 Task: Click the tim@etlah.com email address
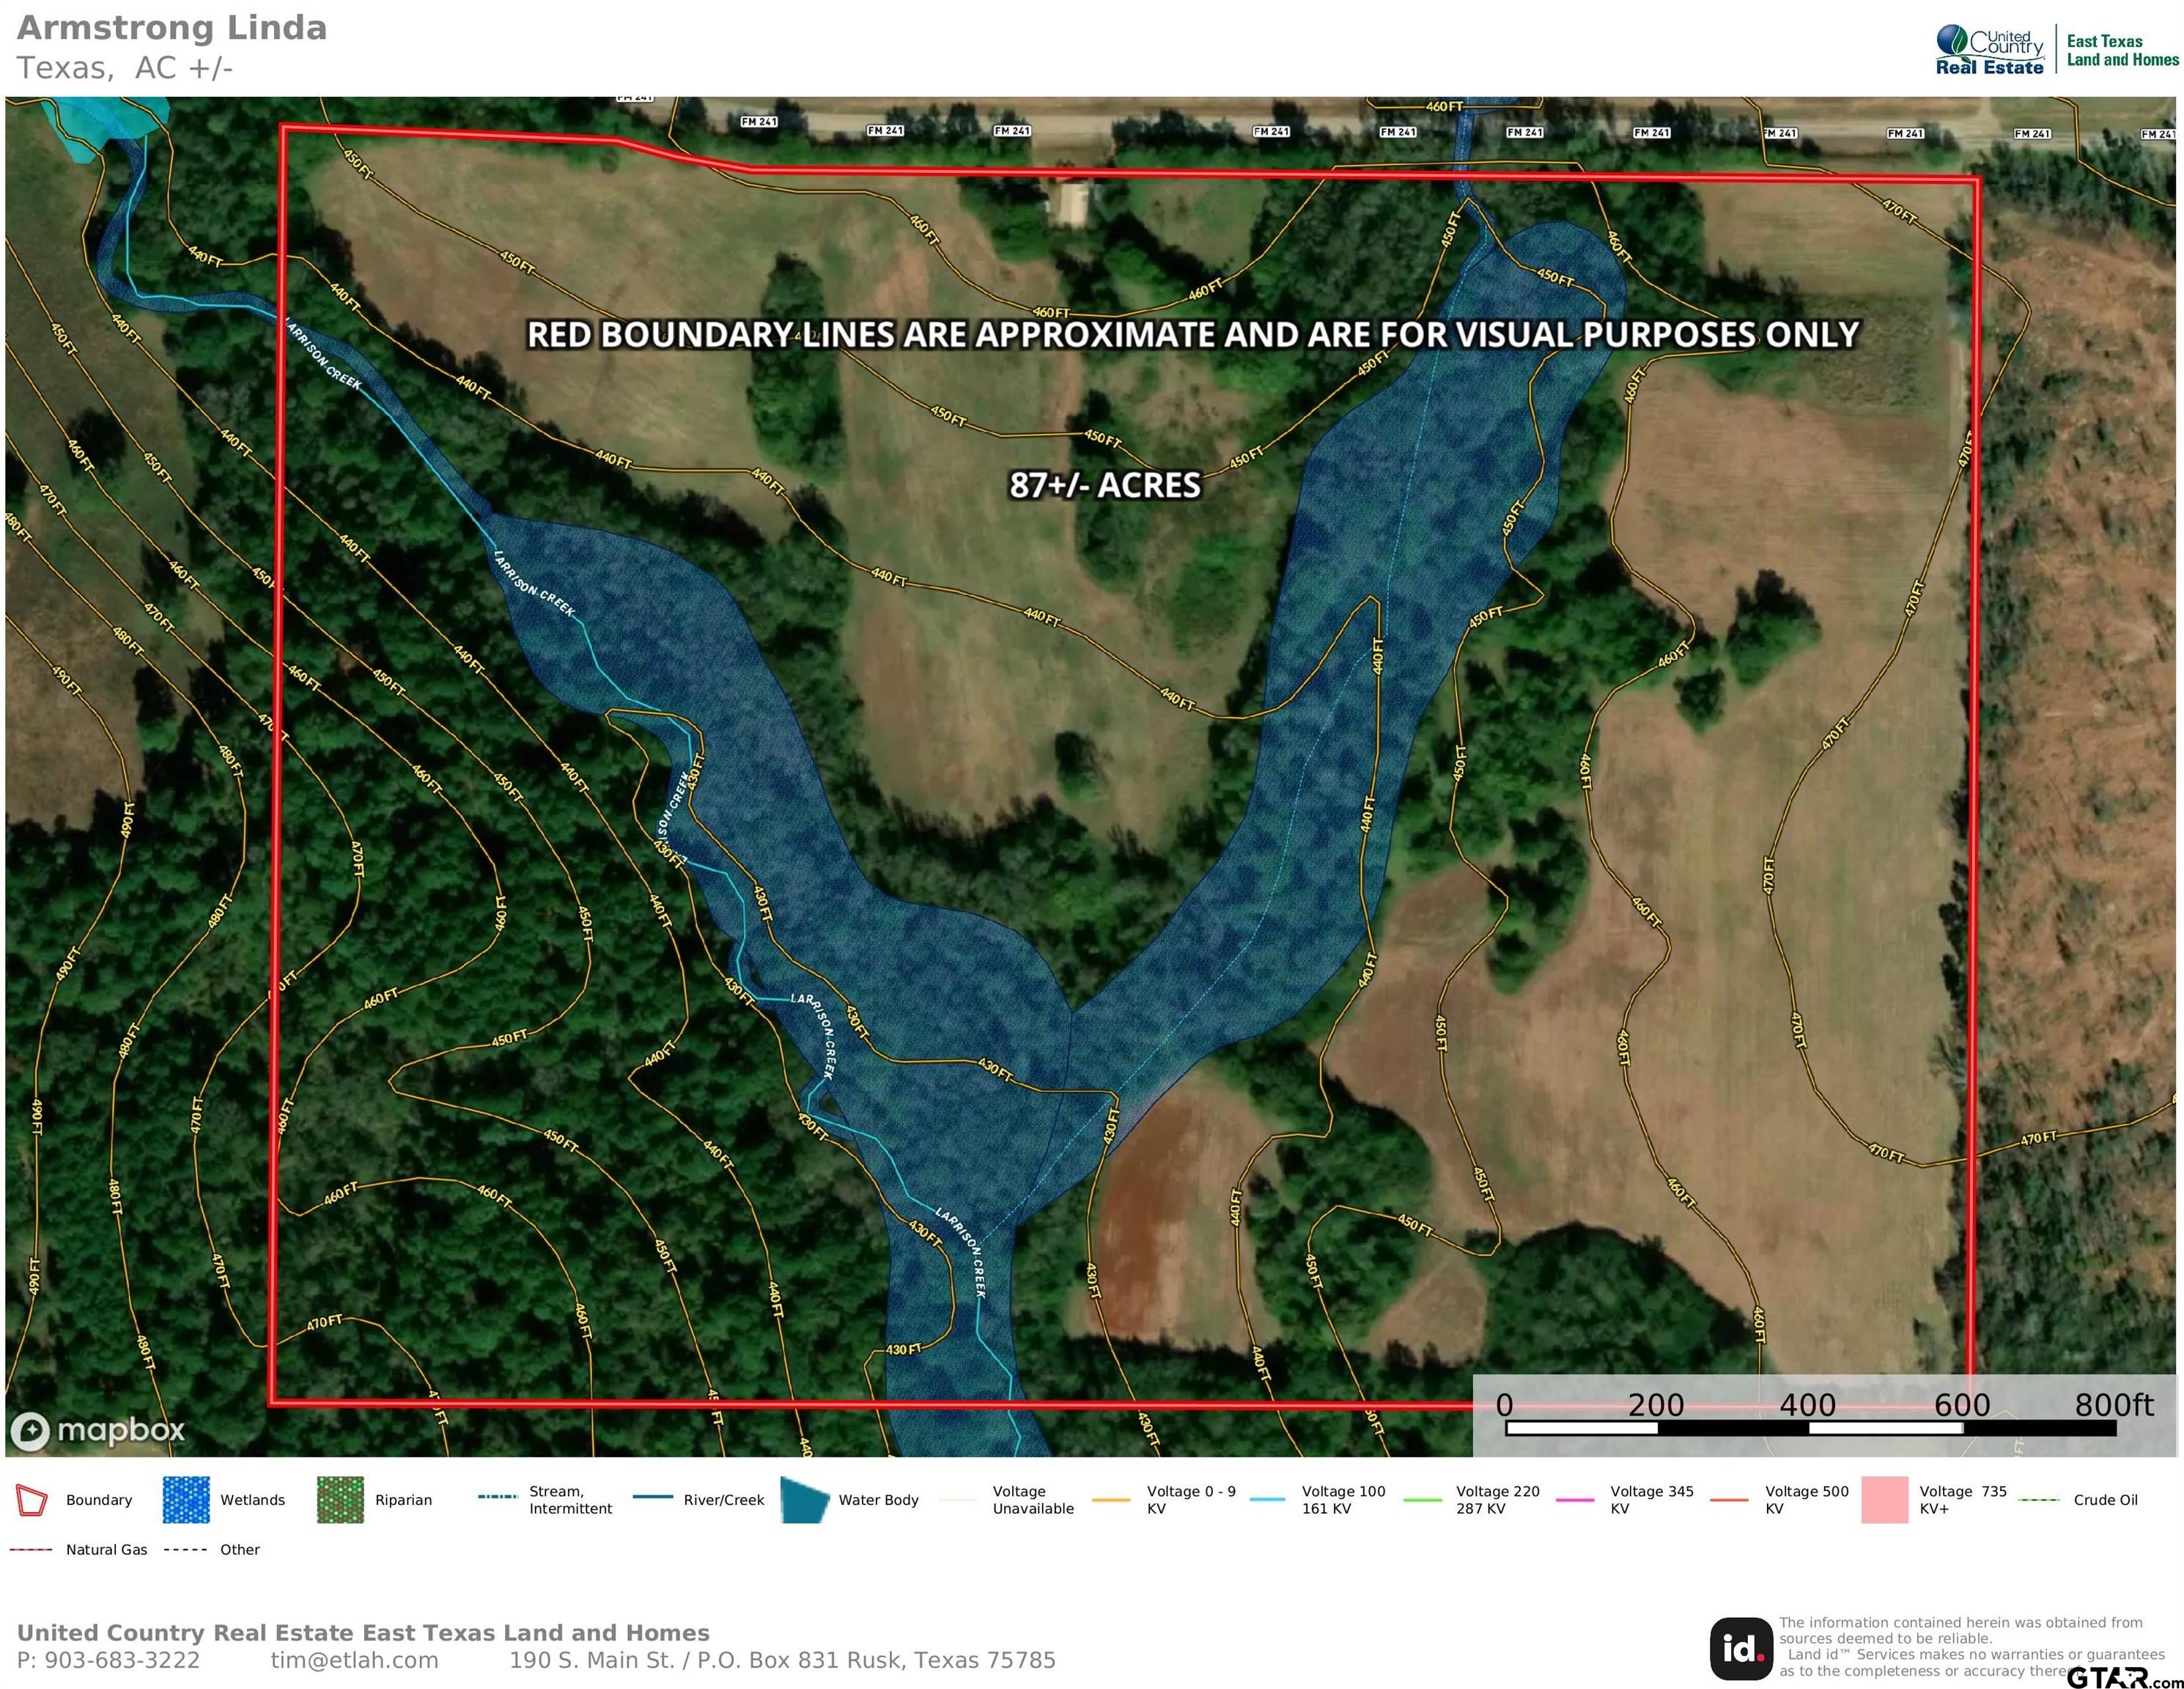click(354, 1660)
